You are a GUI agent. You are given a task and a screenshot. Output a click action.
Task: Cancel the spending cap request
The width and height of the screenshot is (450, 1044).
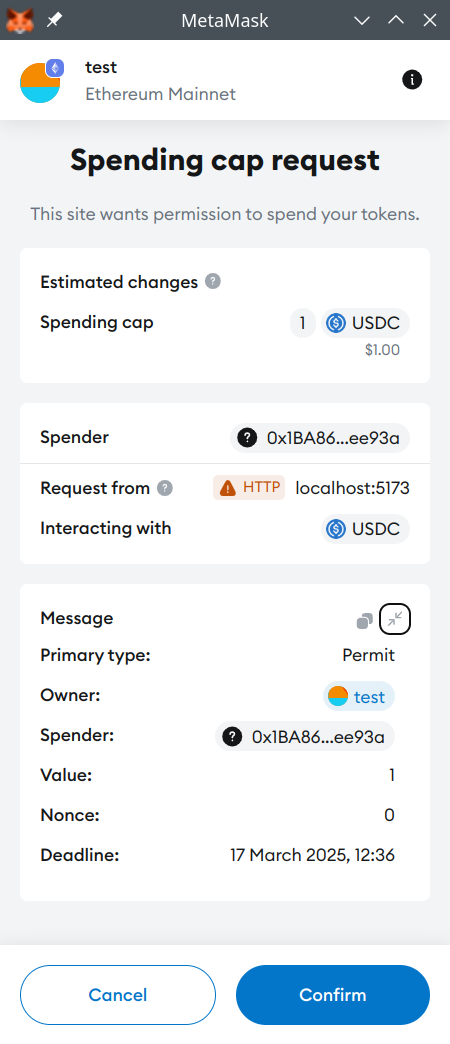point(118,995)
